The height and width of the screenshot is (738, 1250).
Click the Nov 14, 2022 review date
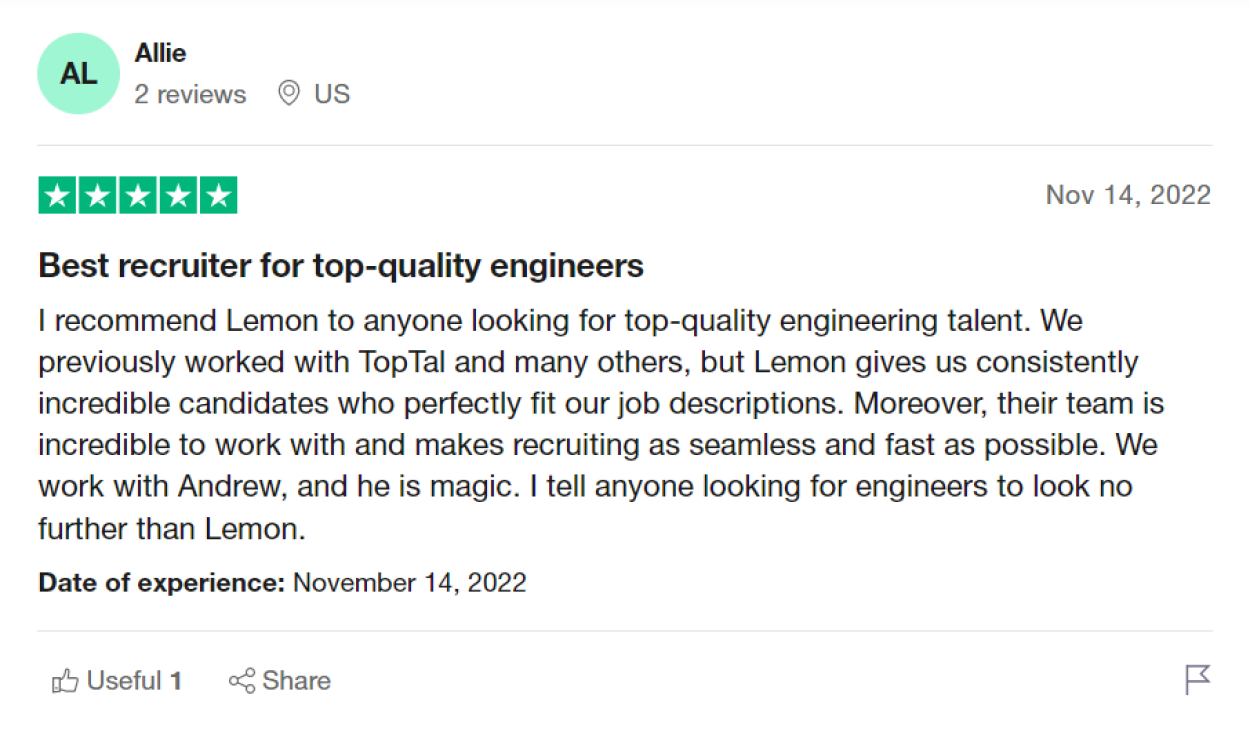(x=1127, y=195)
